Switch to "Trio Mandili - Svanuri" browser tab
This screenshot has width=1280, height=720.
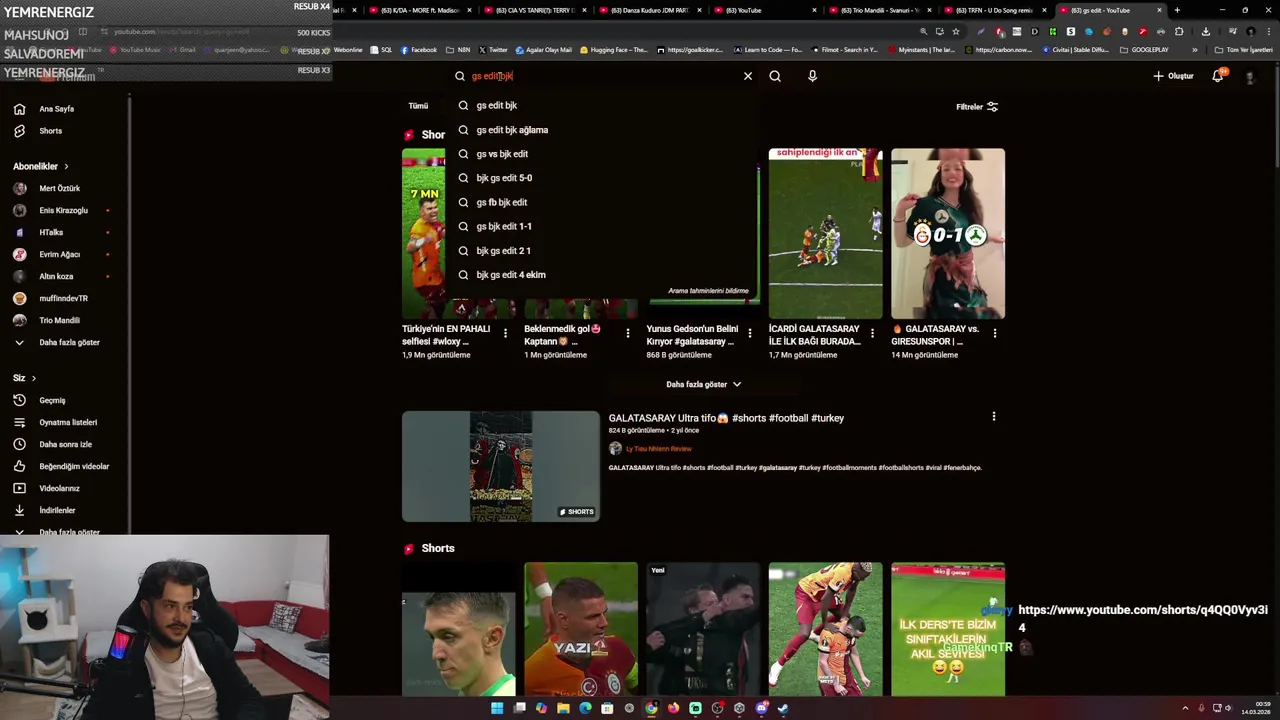pos(878,10)
